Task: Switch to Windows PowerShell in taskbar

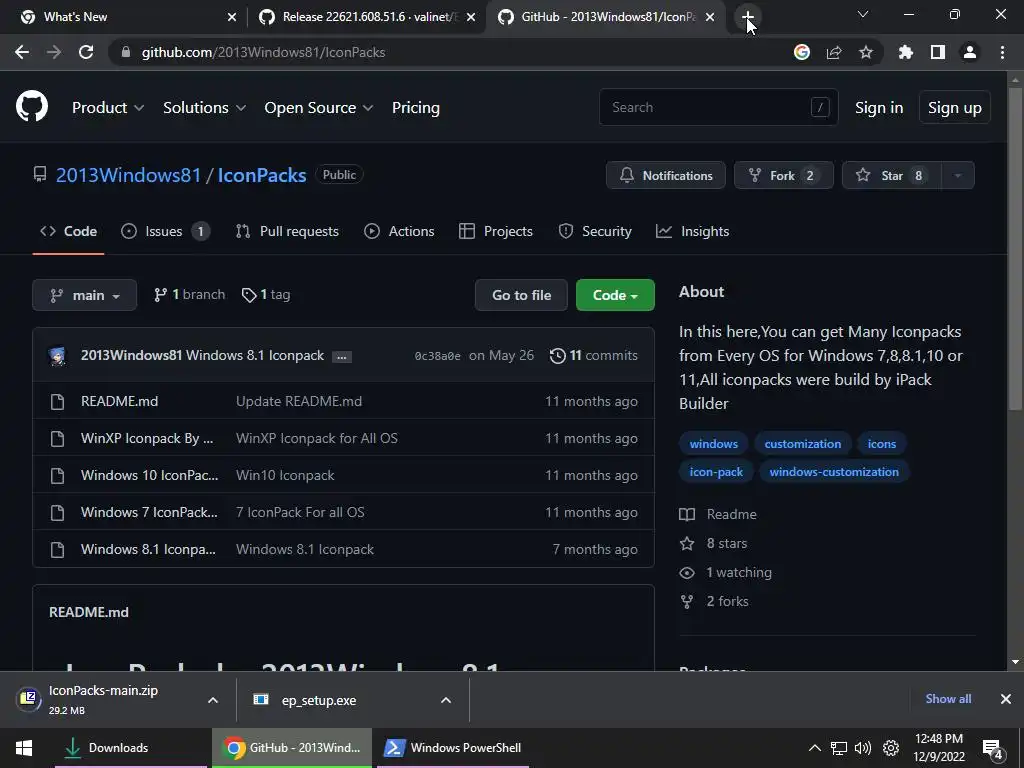Action: point(452,748)
